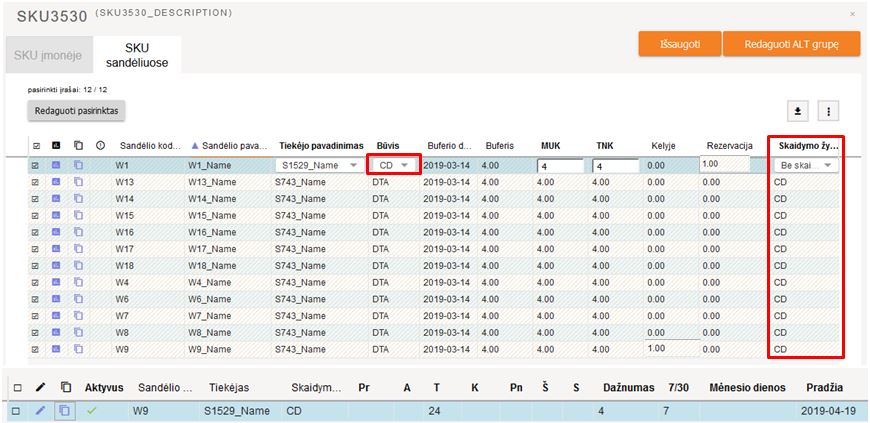Screen dimensions: 870x423
Task: Tick the checkbox in schedule row W9
Action: (16, 410)
